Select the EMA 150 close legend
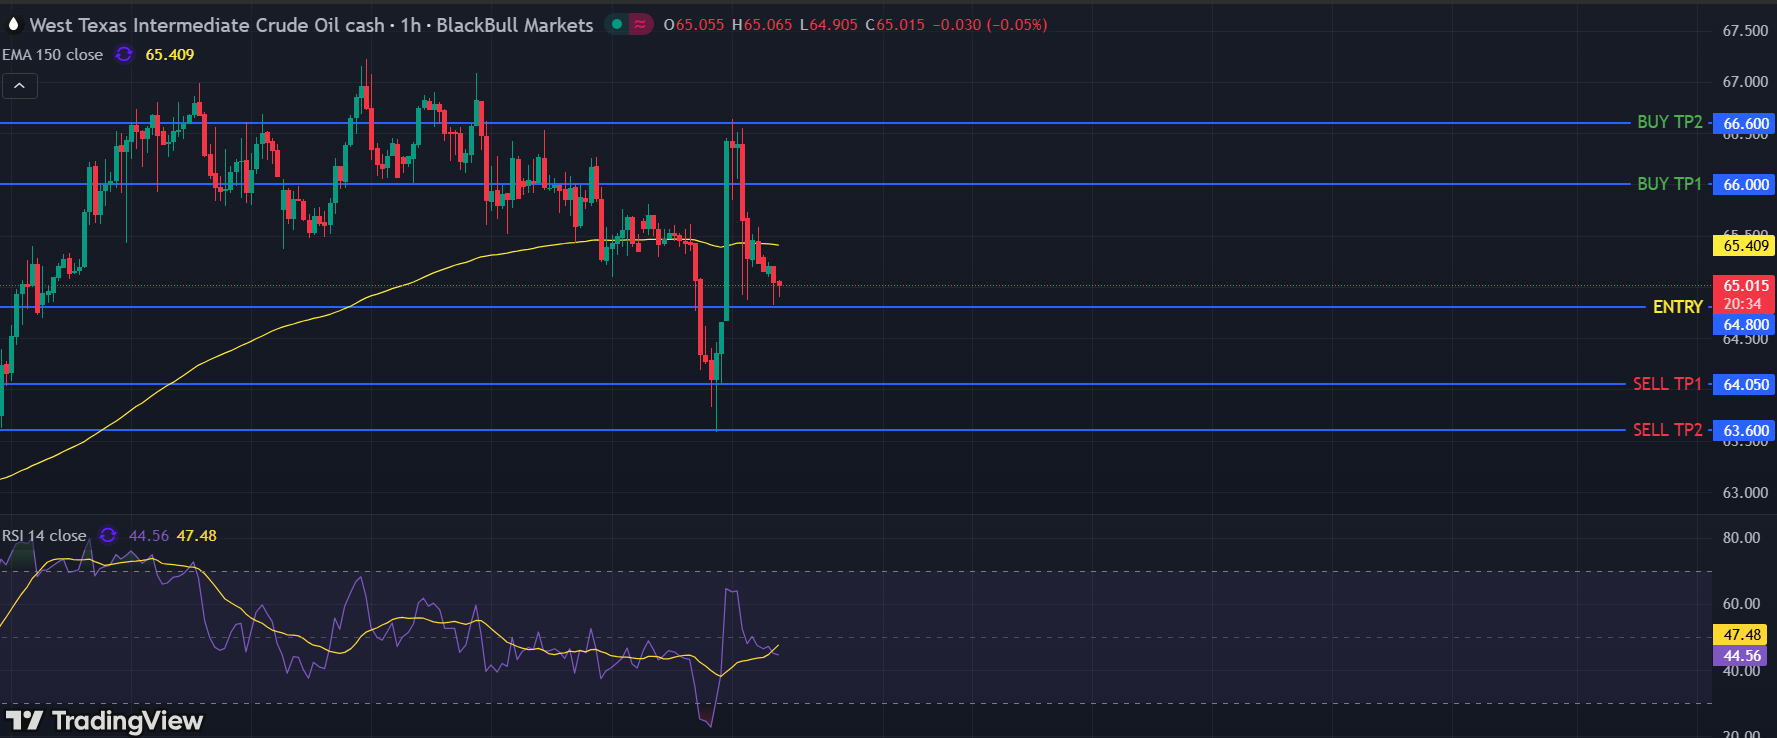The image size is (1777, 738). coord(52,55)
